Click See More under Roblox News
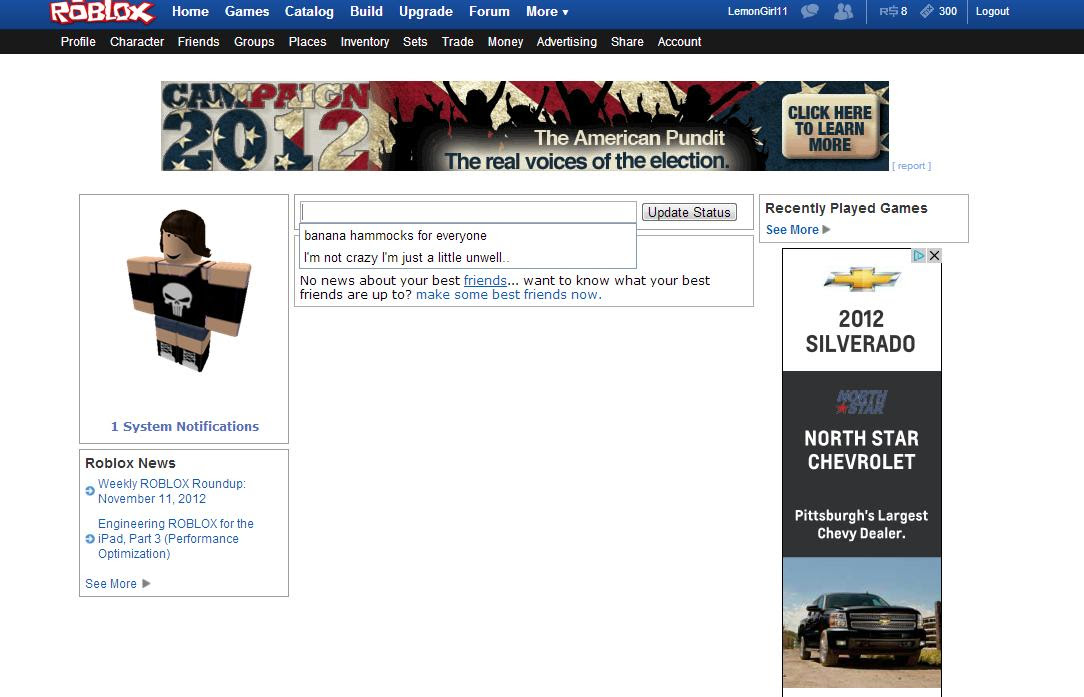Screen dimensions: 1084x697 point(111,584)
